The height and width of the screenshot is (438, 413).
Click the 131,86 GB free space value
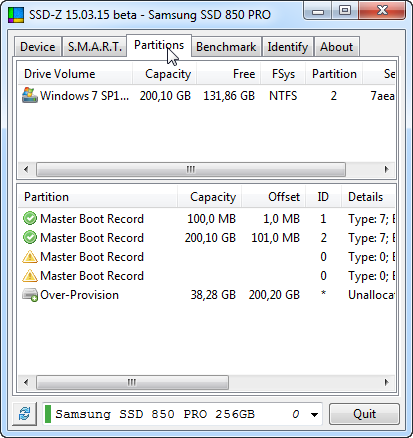click(229, 96)
